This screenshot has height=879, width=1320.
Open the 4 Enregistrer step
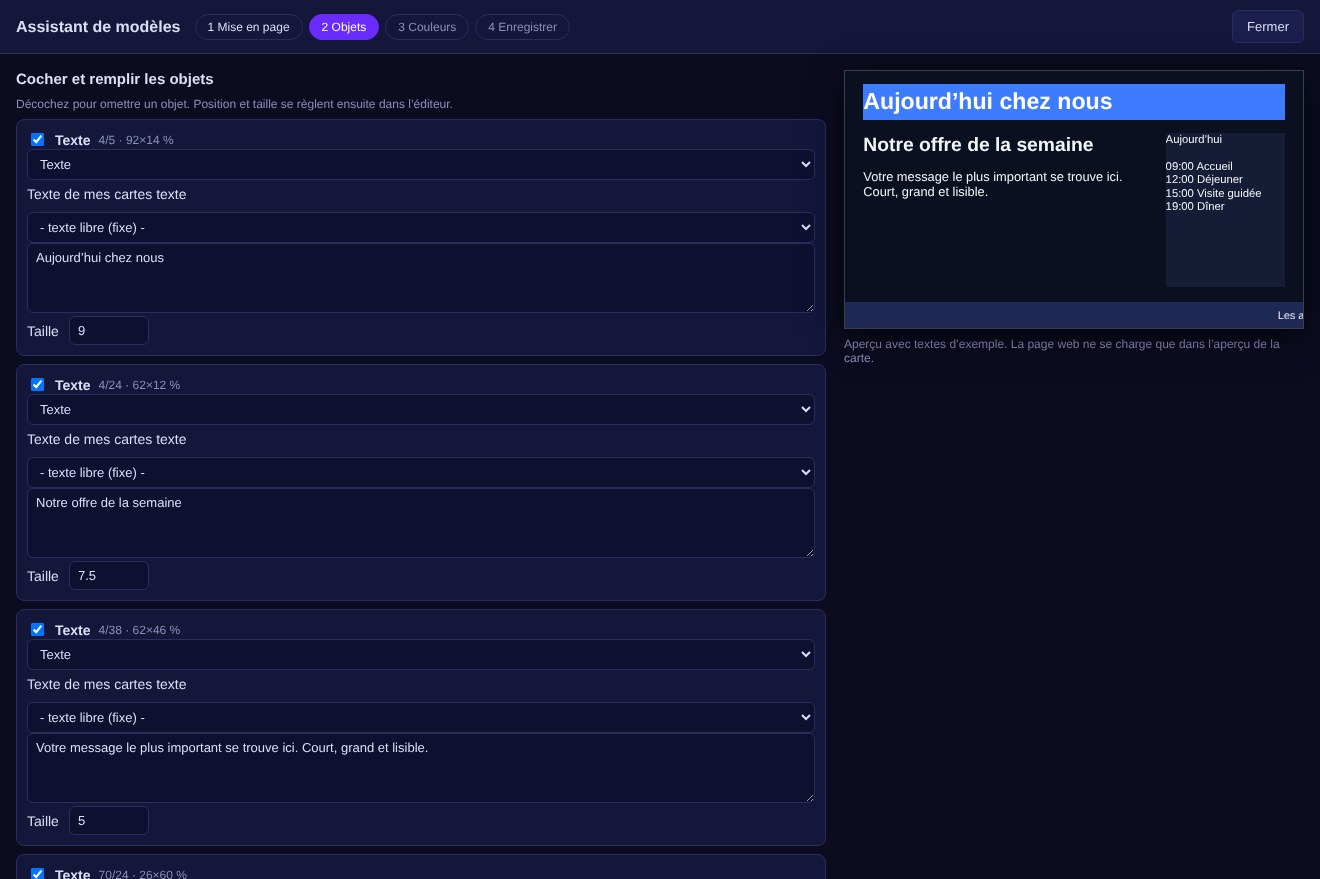(522, 27)
